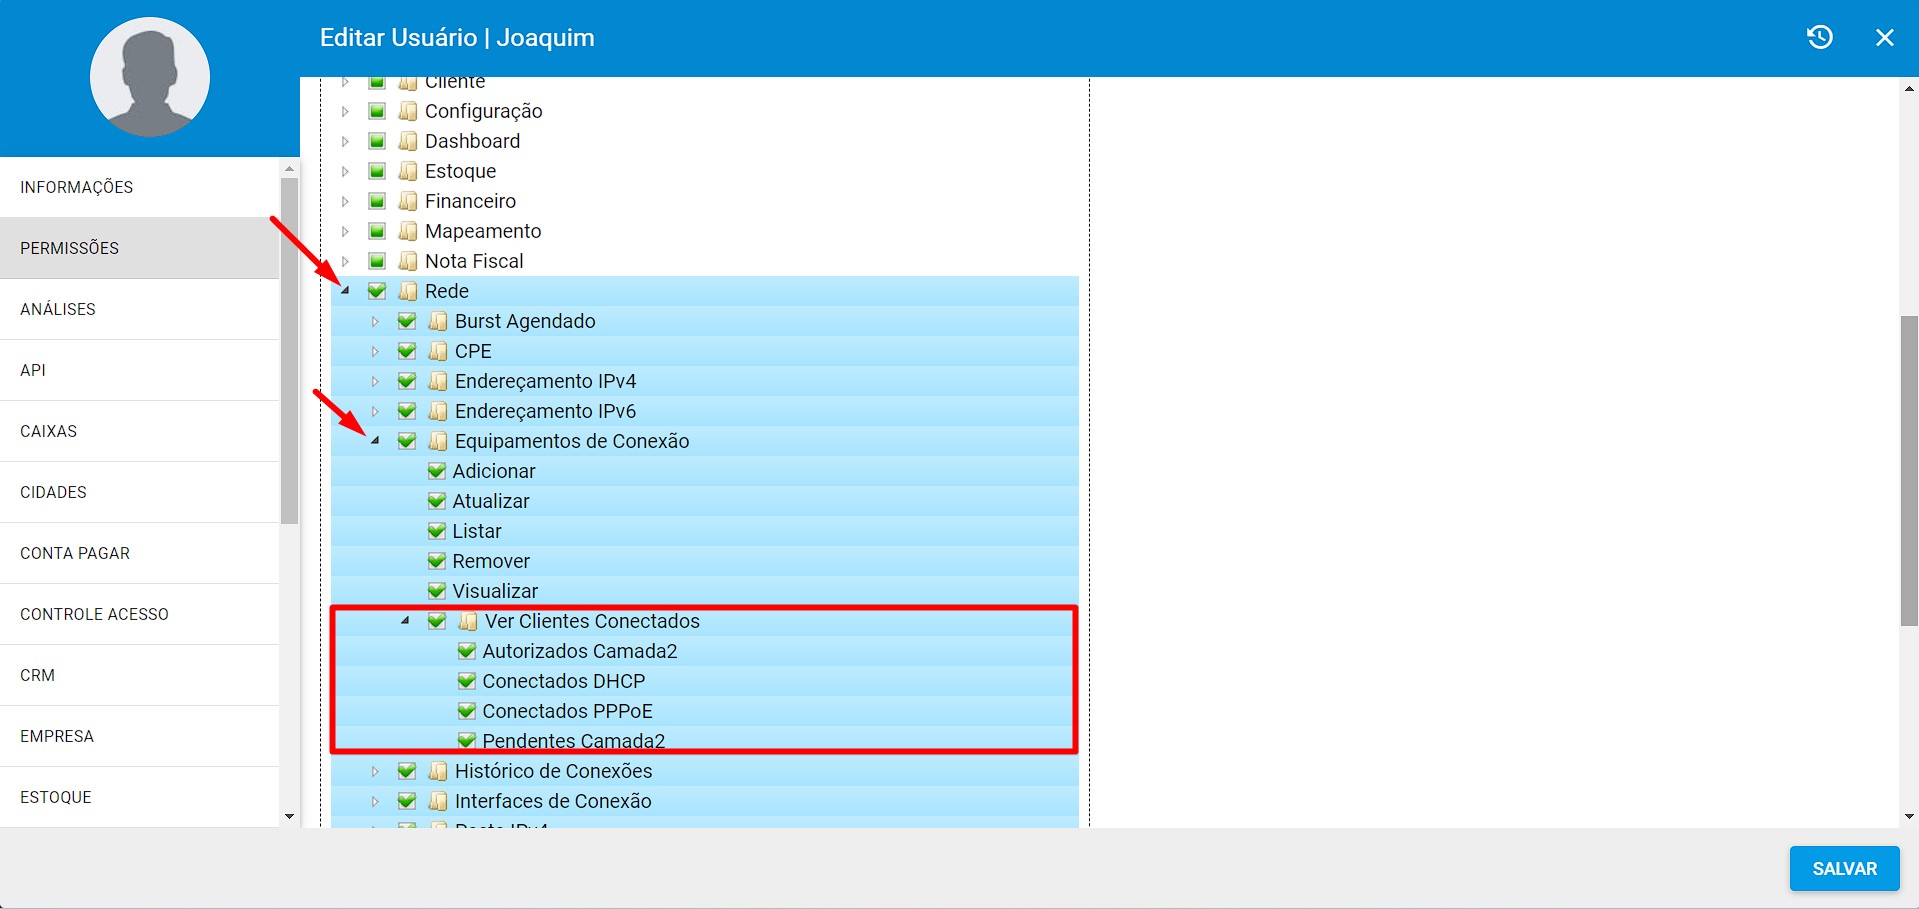Toggle the Estoque tree checkbox
The height and width of the screenshot is (909, 1919).
point(377,171)
